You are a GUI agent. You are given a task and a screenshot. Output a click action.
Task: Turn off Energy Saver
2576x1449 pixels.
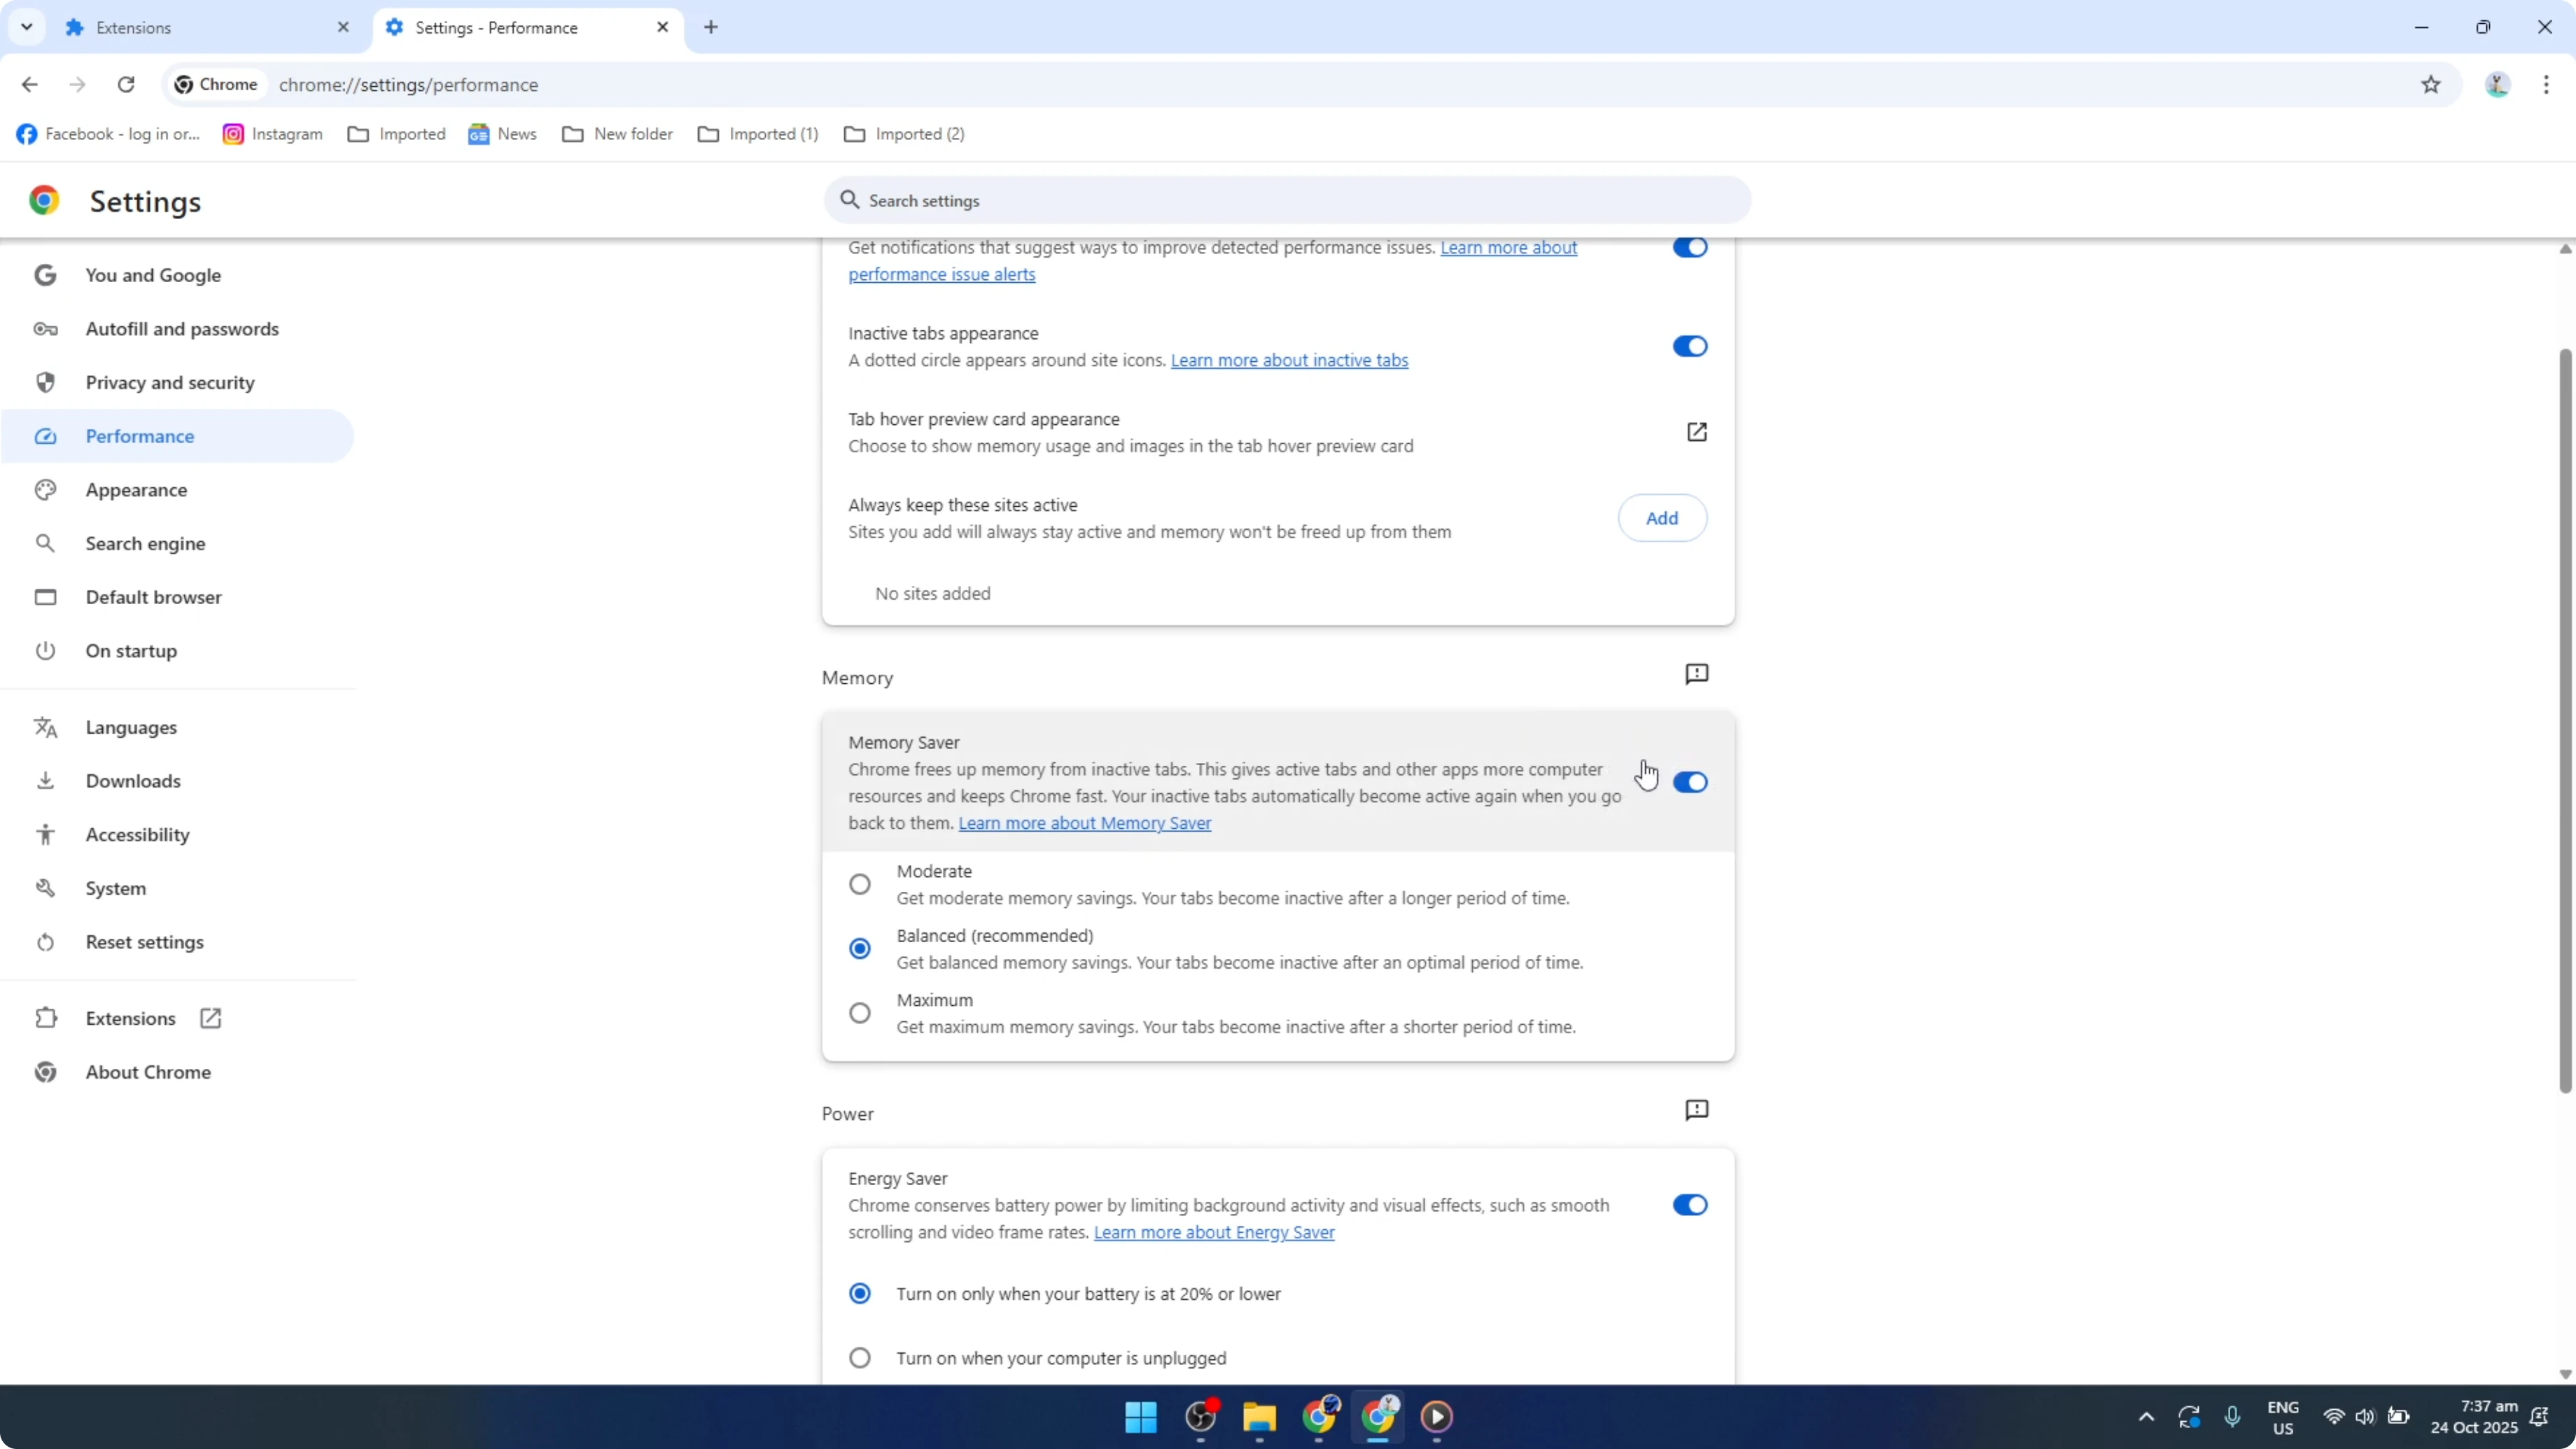click(1690, 1205)
